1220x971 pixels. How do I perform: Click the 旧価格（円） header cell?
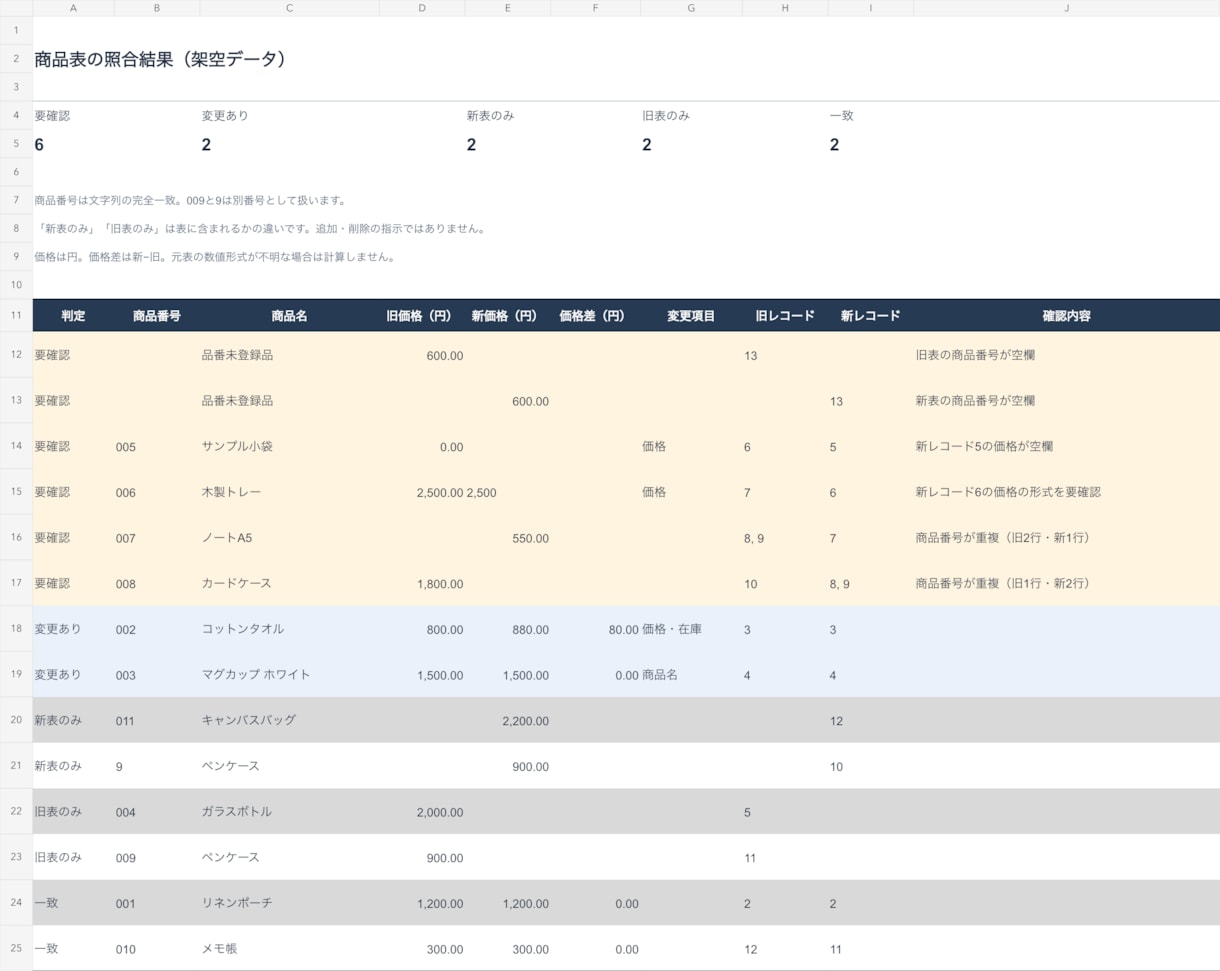coord(422,315)
